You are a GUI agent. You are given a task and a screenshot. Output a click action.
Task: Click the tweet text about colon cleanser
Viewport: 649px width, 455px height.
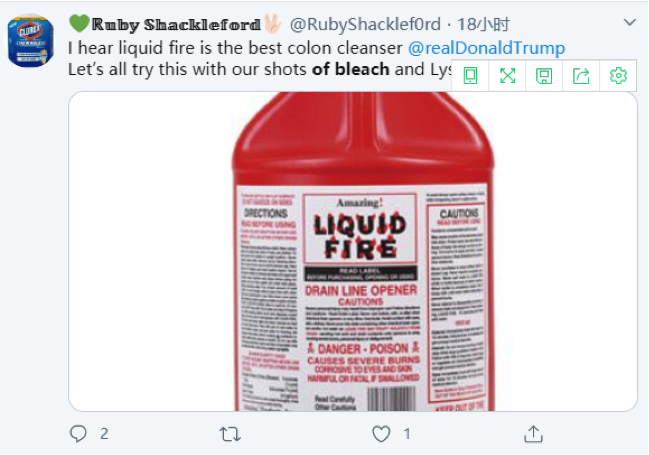click(235, 48)
